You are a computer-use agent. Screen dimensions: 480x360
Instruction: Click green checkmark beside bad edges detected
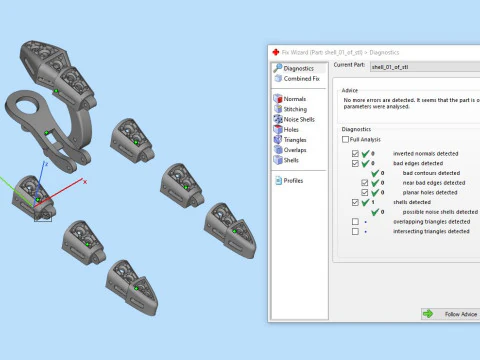tap(366, 163)
